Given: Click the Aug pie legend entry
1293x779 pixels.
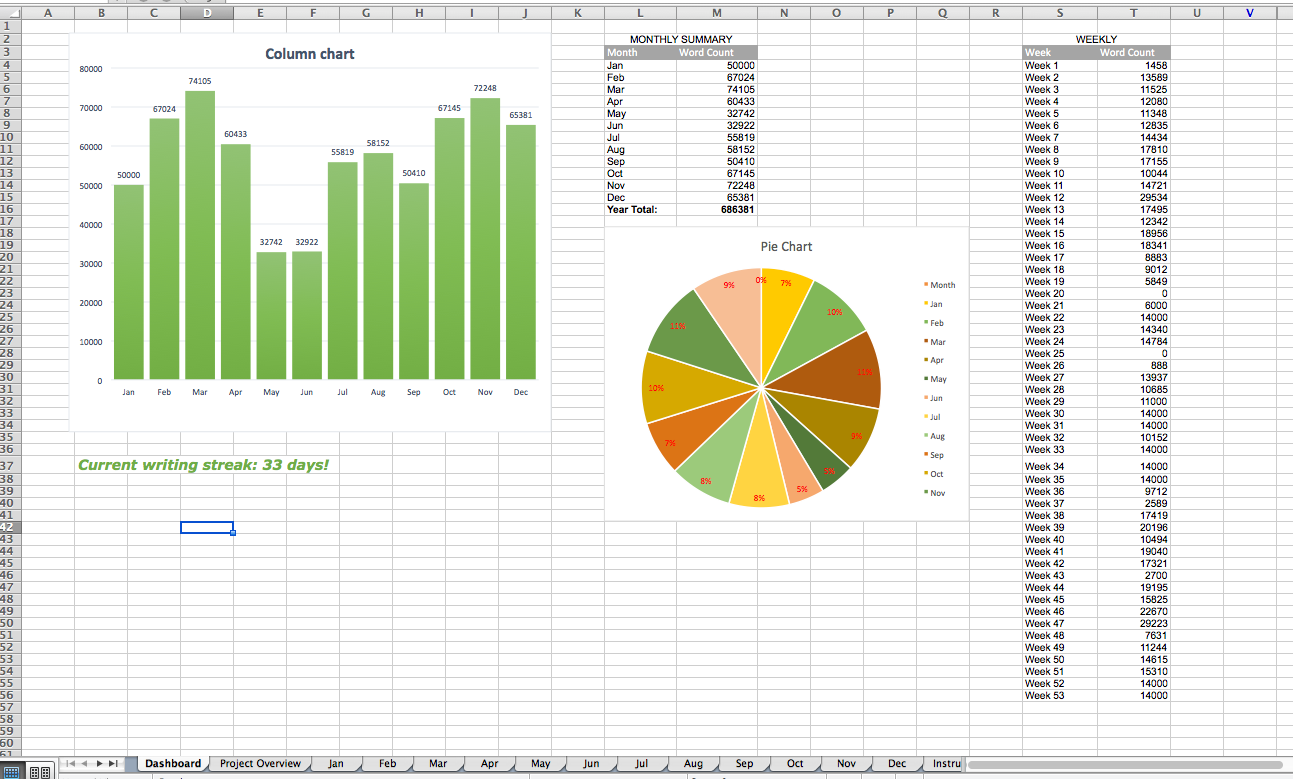Looking at the screenshot, I should tap(935, 436).
